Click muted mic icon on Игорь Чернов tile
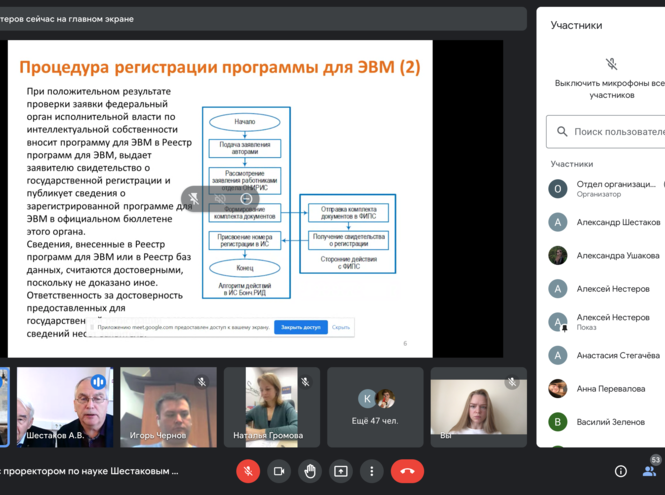This screenshot has width=665, height=495. 202,382
